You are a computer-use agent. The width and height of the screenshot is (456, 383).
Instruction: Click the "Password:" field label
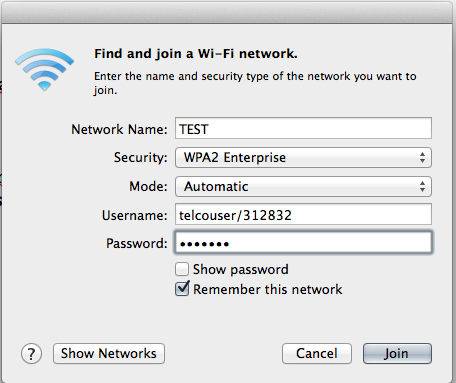(x=137, y=243)
